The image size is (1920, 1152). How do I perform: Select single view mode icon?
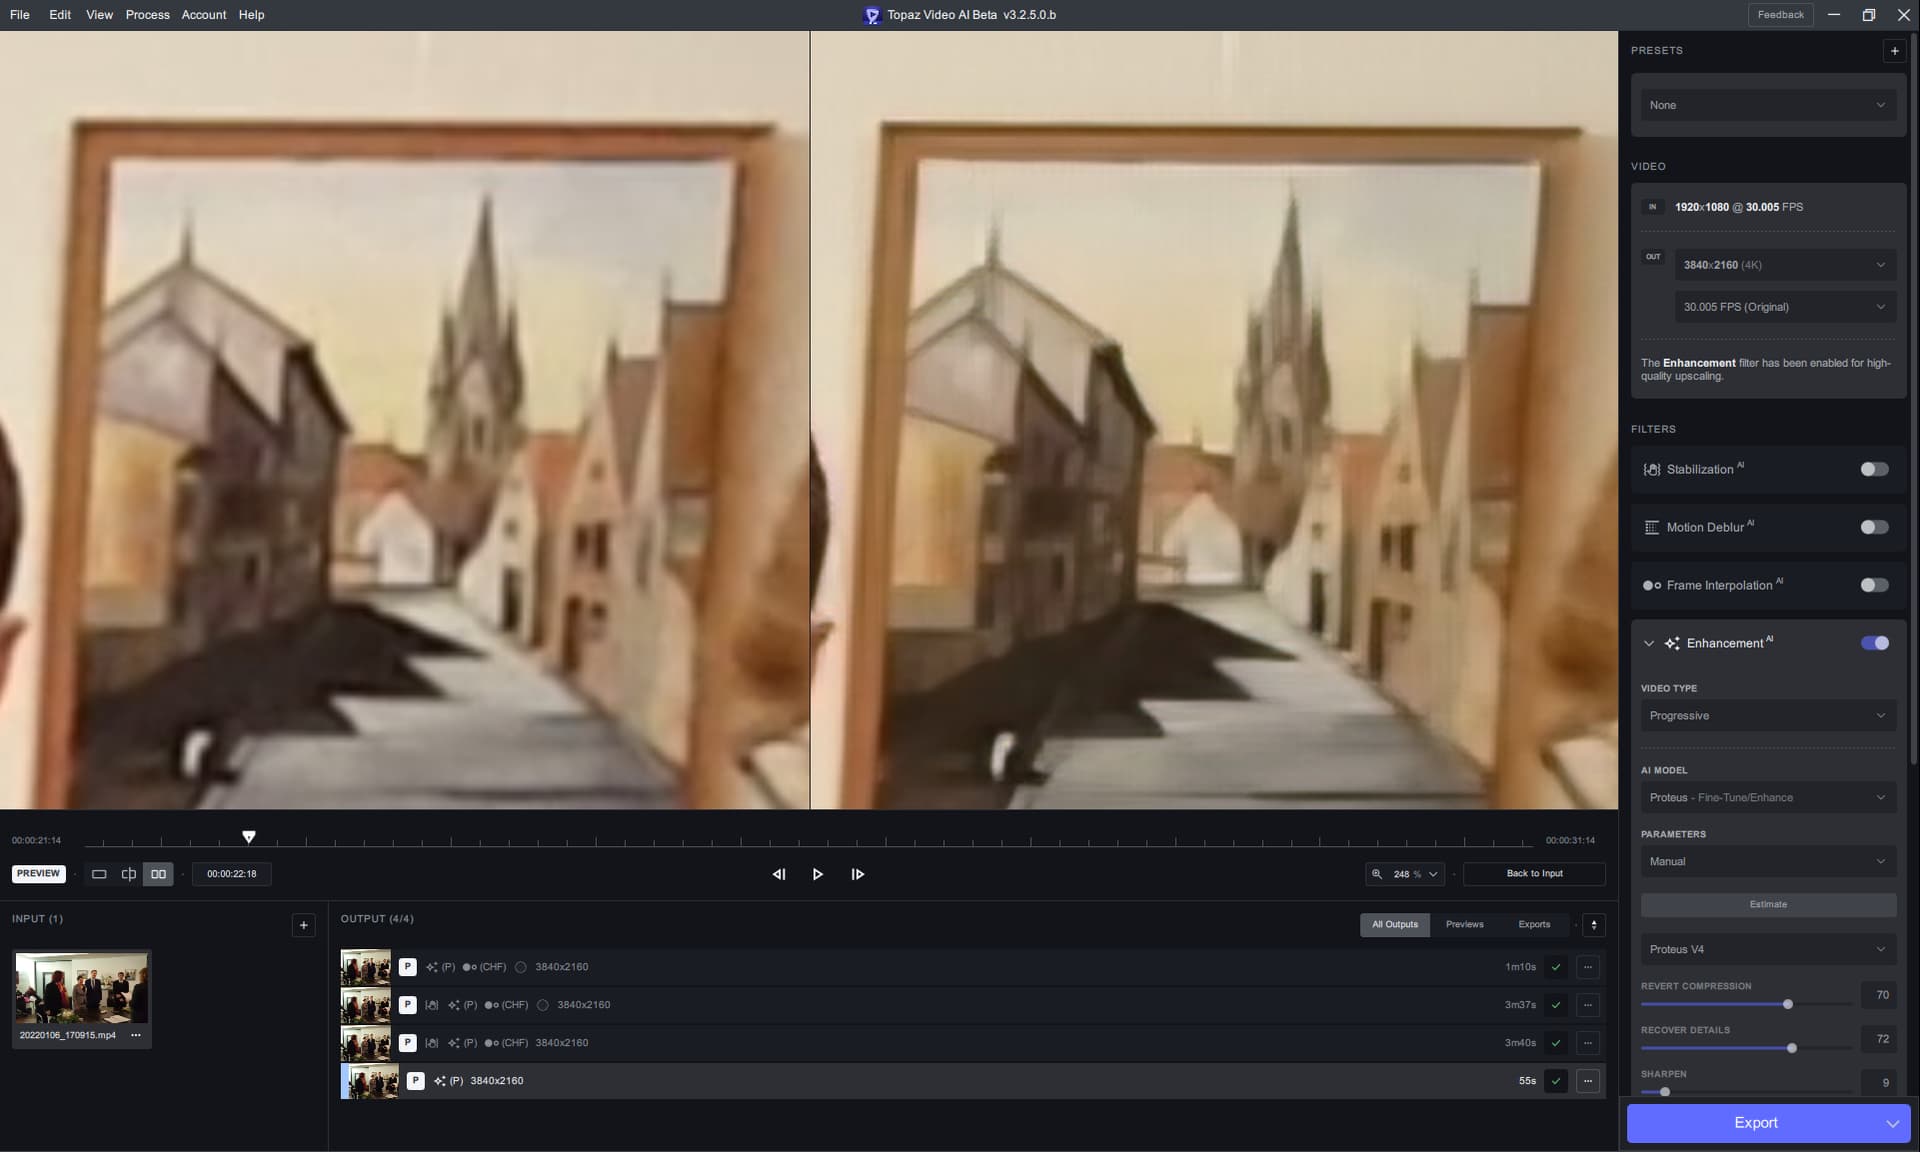click(99, 874)
